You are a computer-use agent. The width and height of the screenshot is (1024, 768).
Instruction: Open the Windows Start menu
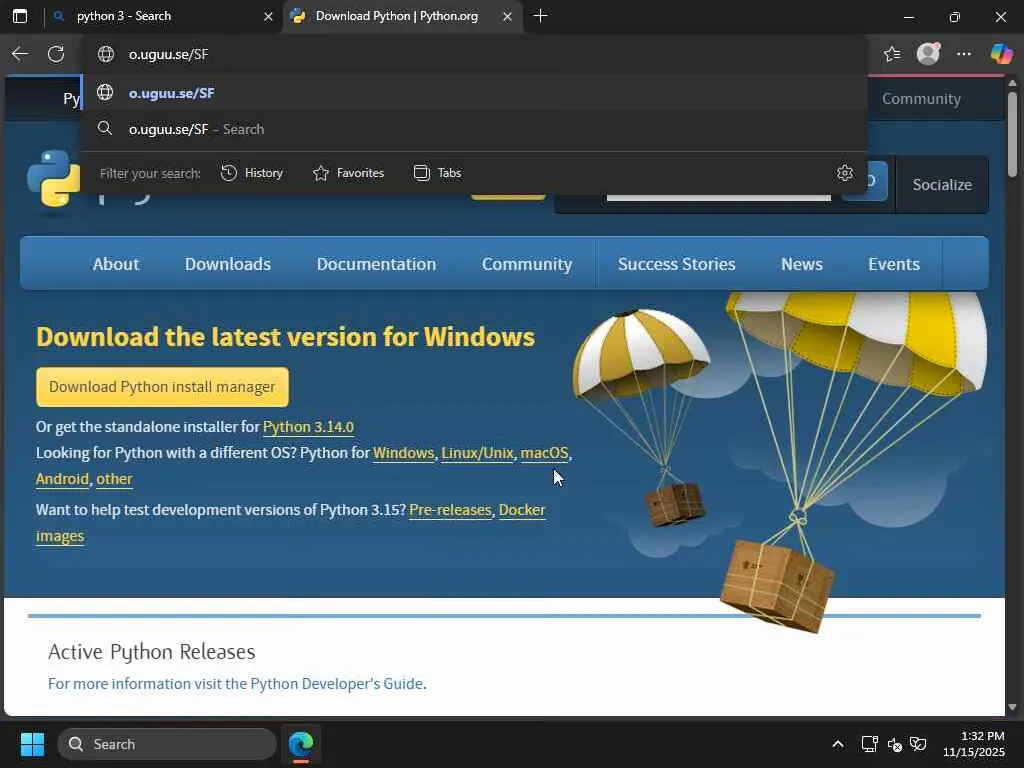click(x=32, y=744)
